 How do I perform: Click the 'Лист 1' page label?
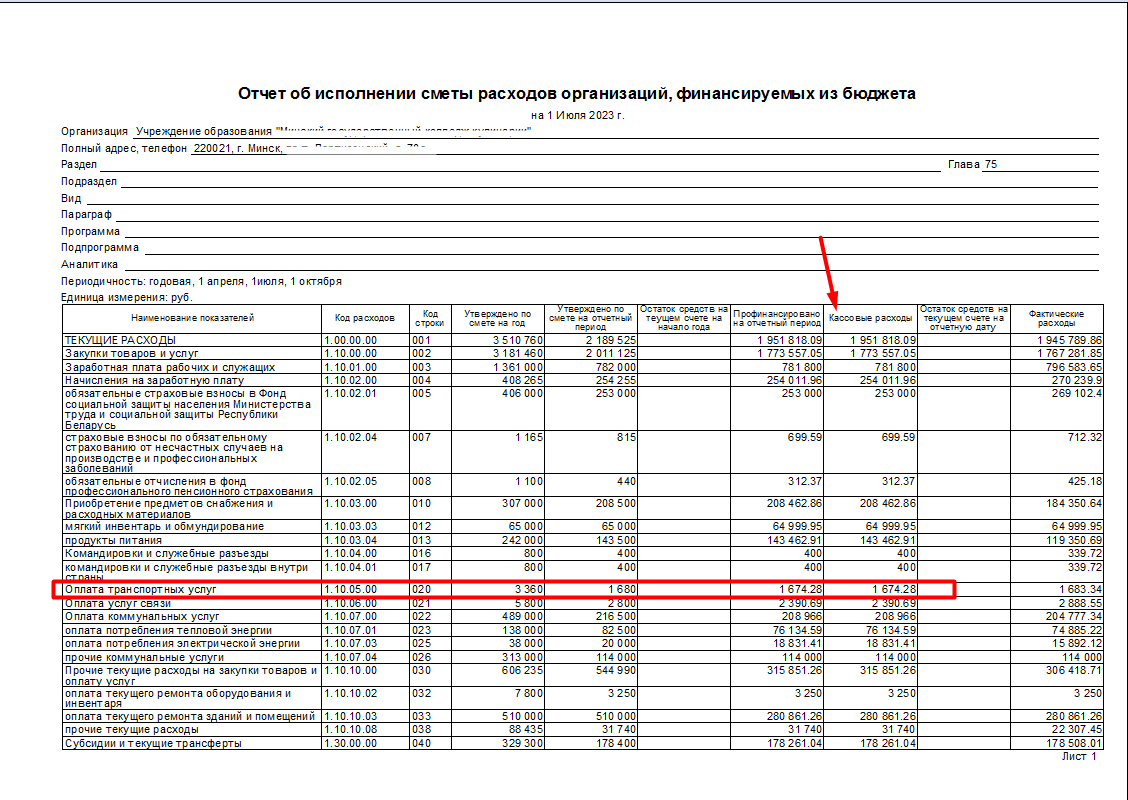click(x=1078, y=757)
